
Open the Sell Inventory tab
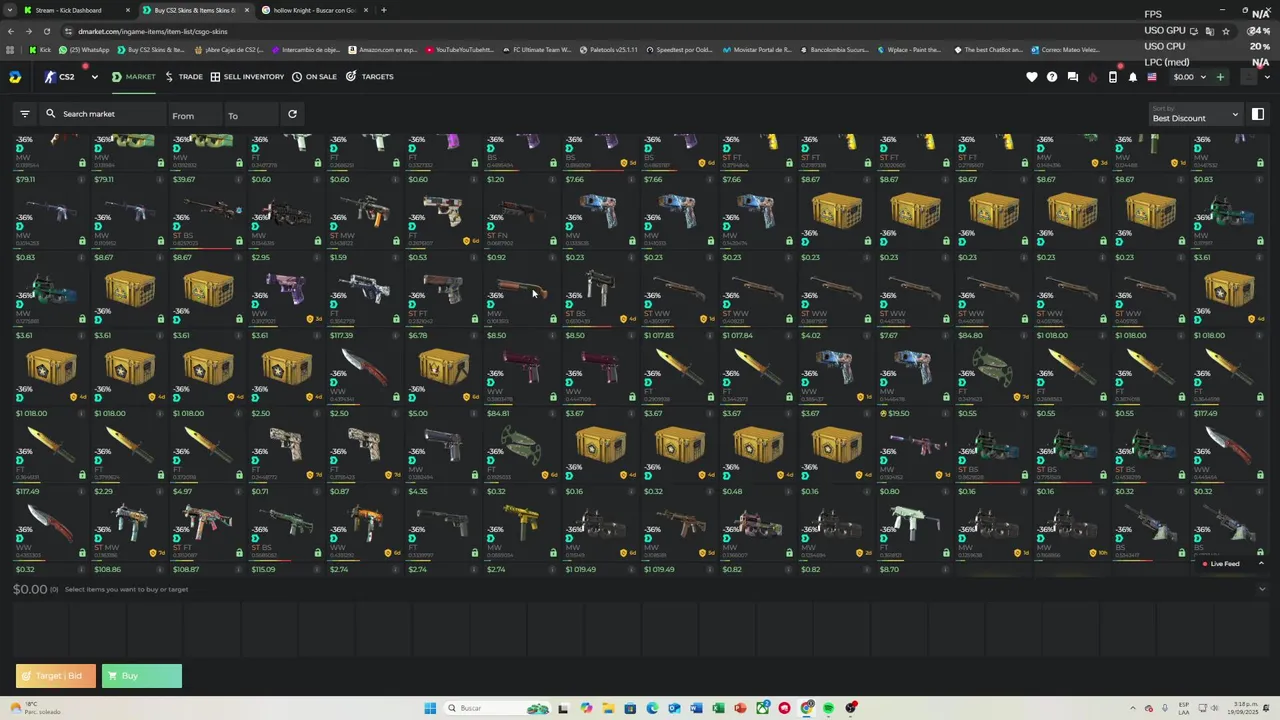click(x=247, y=77)
